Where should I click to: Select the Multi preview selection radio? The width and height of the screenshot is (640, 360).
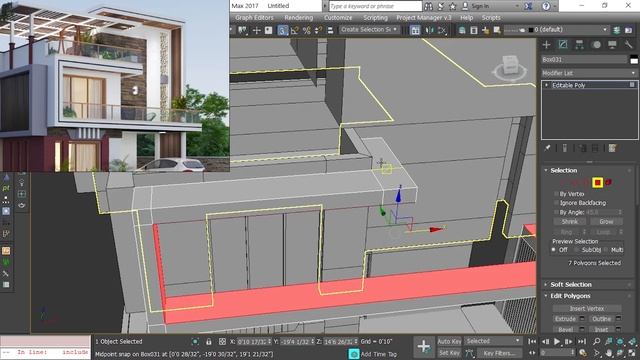point(606,249)
